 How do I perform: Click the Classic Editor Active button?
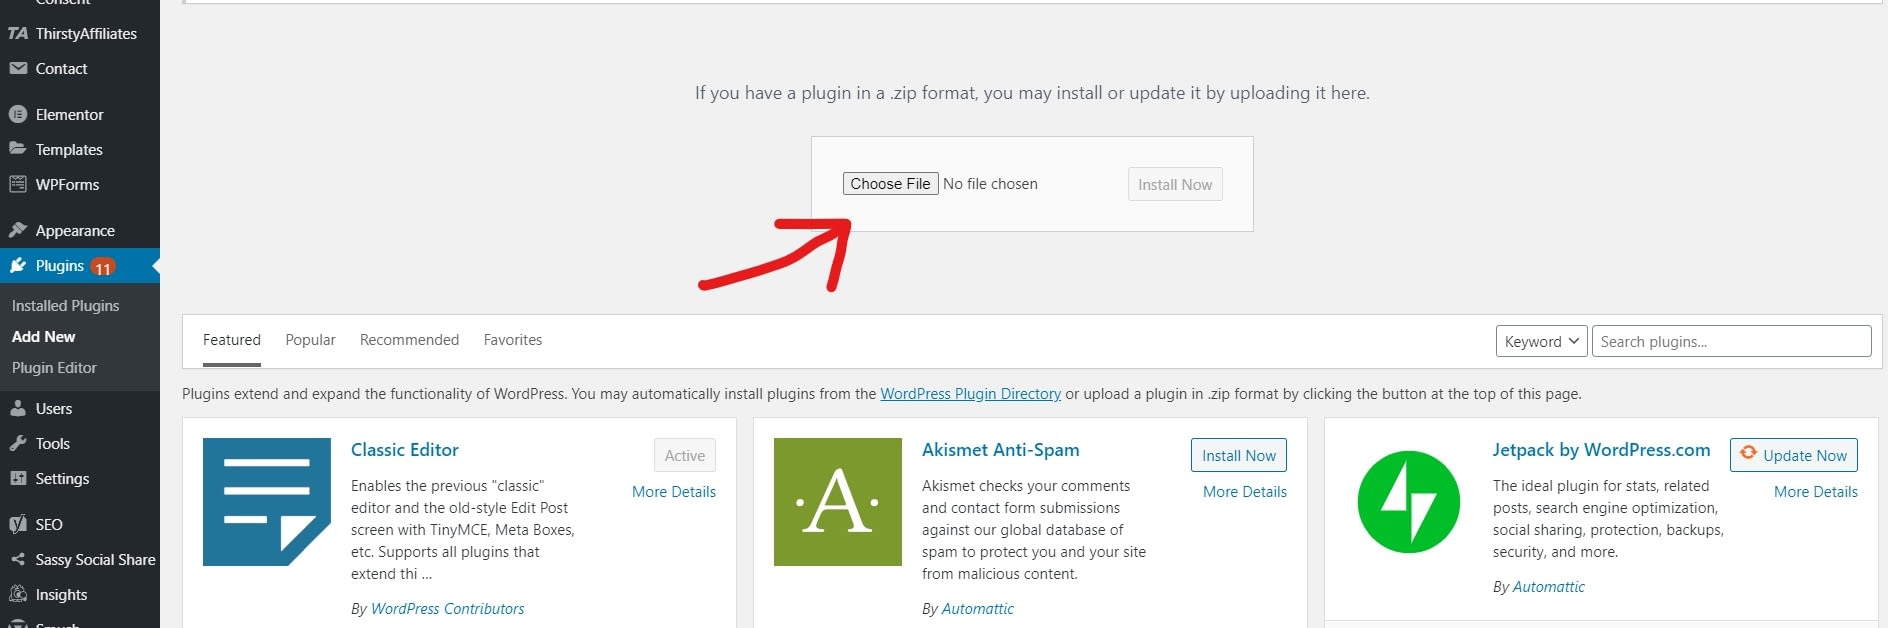[685, 455]
